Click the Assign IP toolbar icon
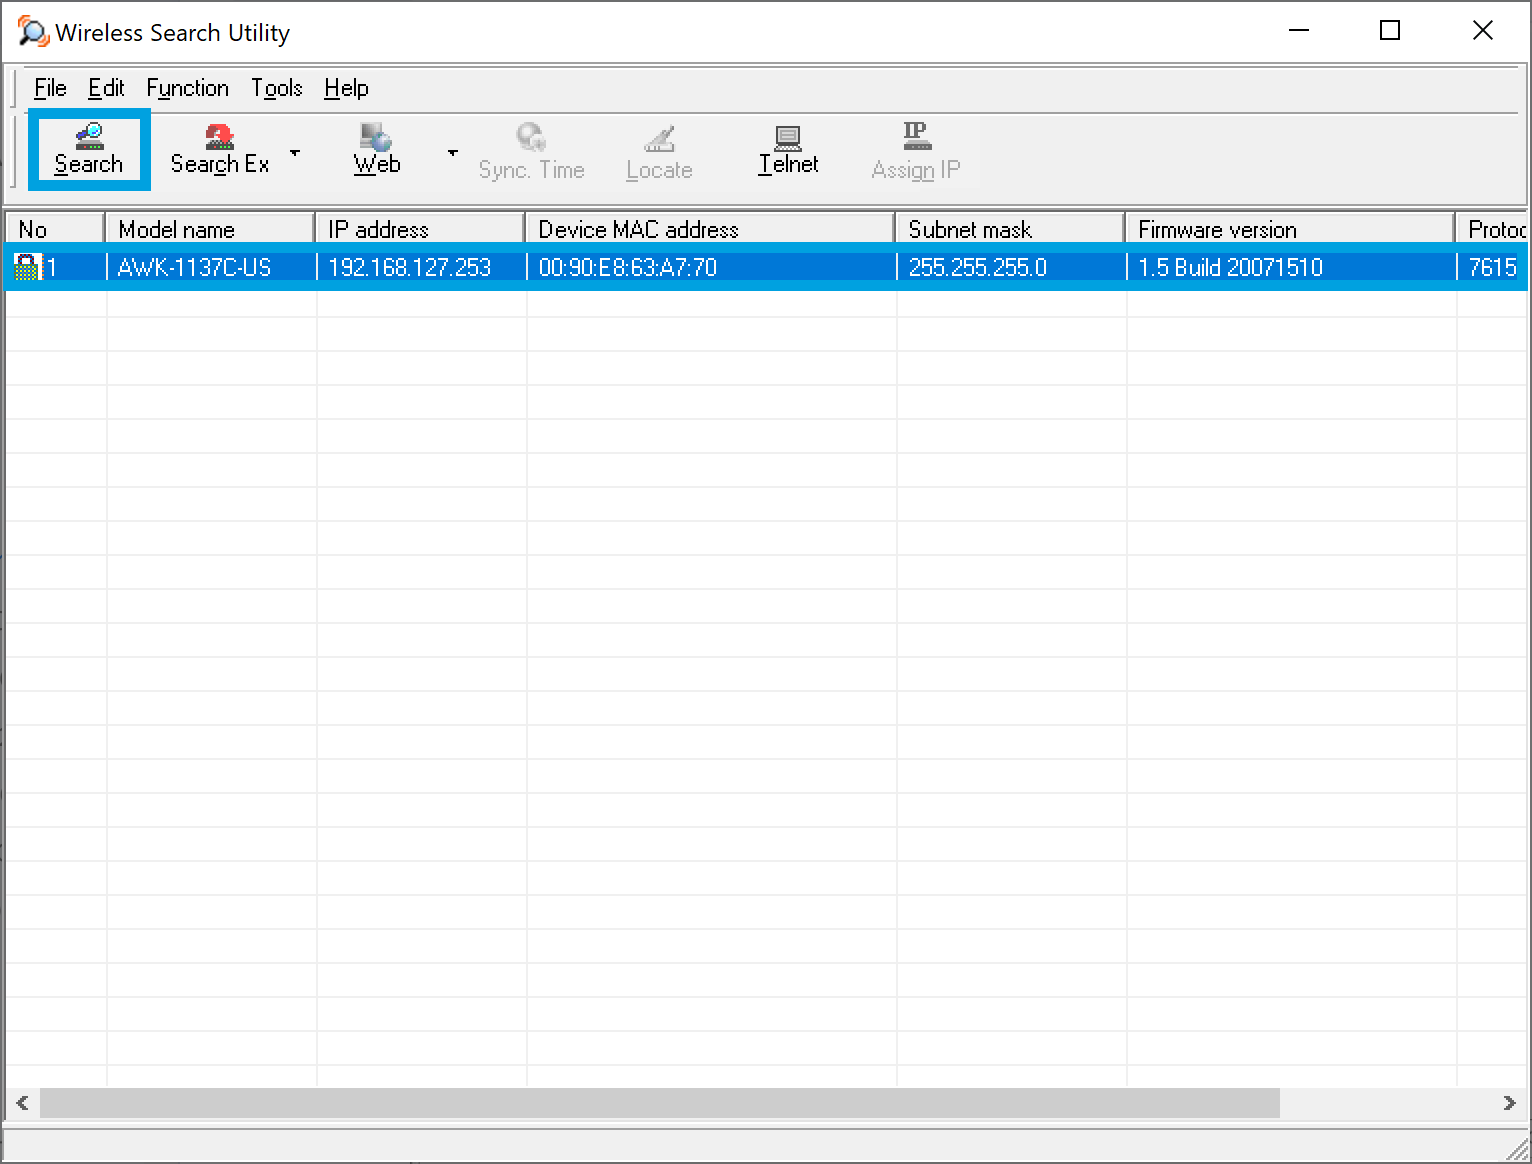Screen dimensions: 1532x1164 (x=915, y=152)
